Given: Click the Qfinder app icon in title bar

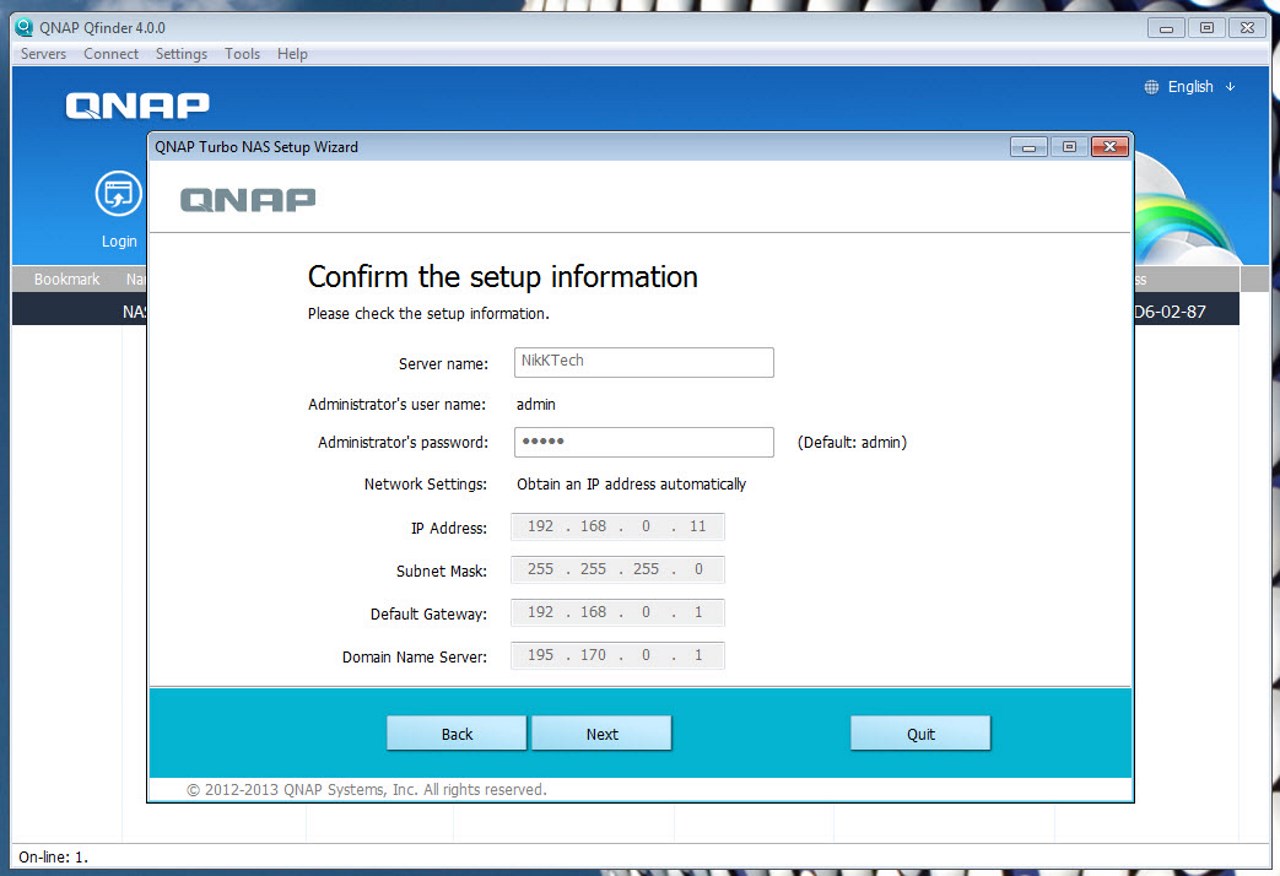Looking at the screenshot, I should [x=24, y=28].
